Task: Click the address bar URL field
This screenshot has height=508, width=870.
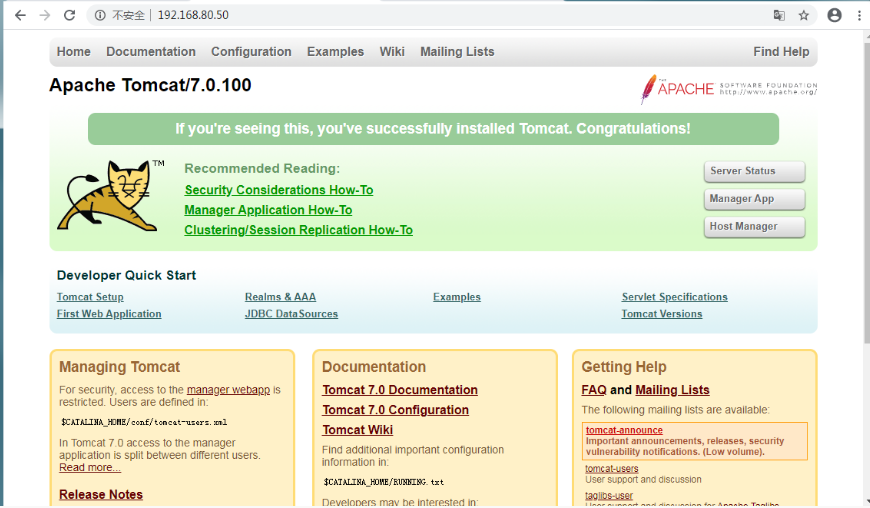Action: [x=400, y=15]
